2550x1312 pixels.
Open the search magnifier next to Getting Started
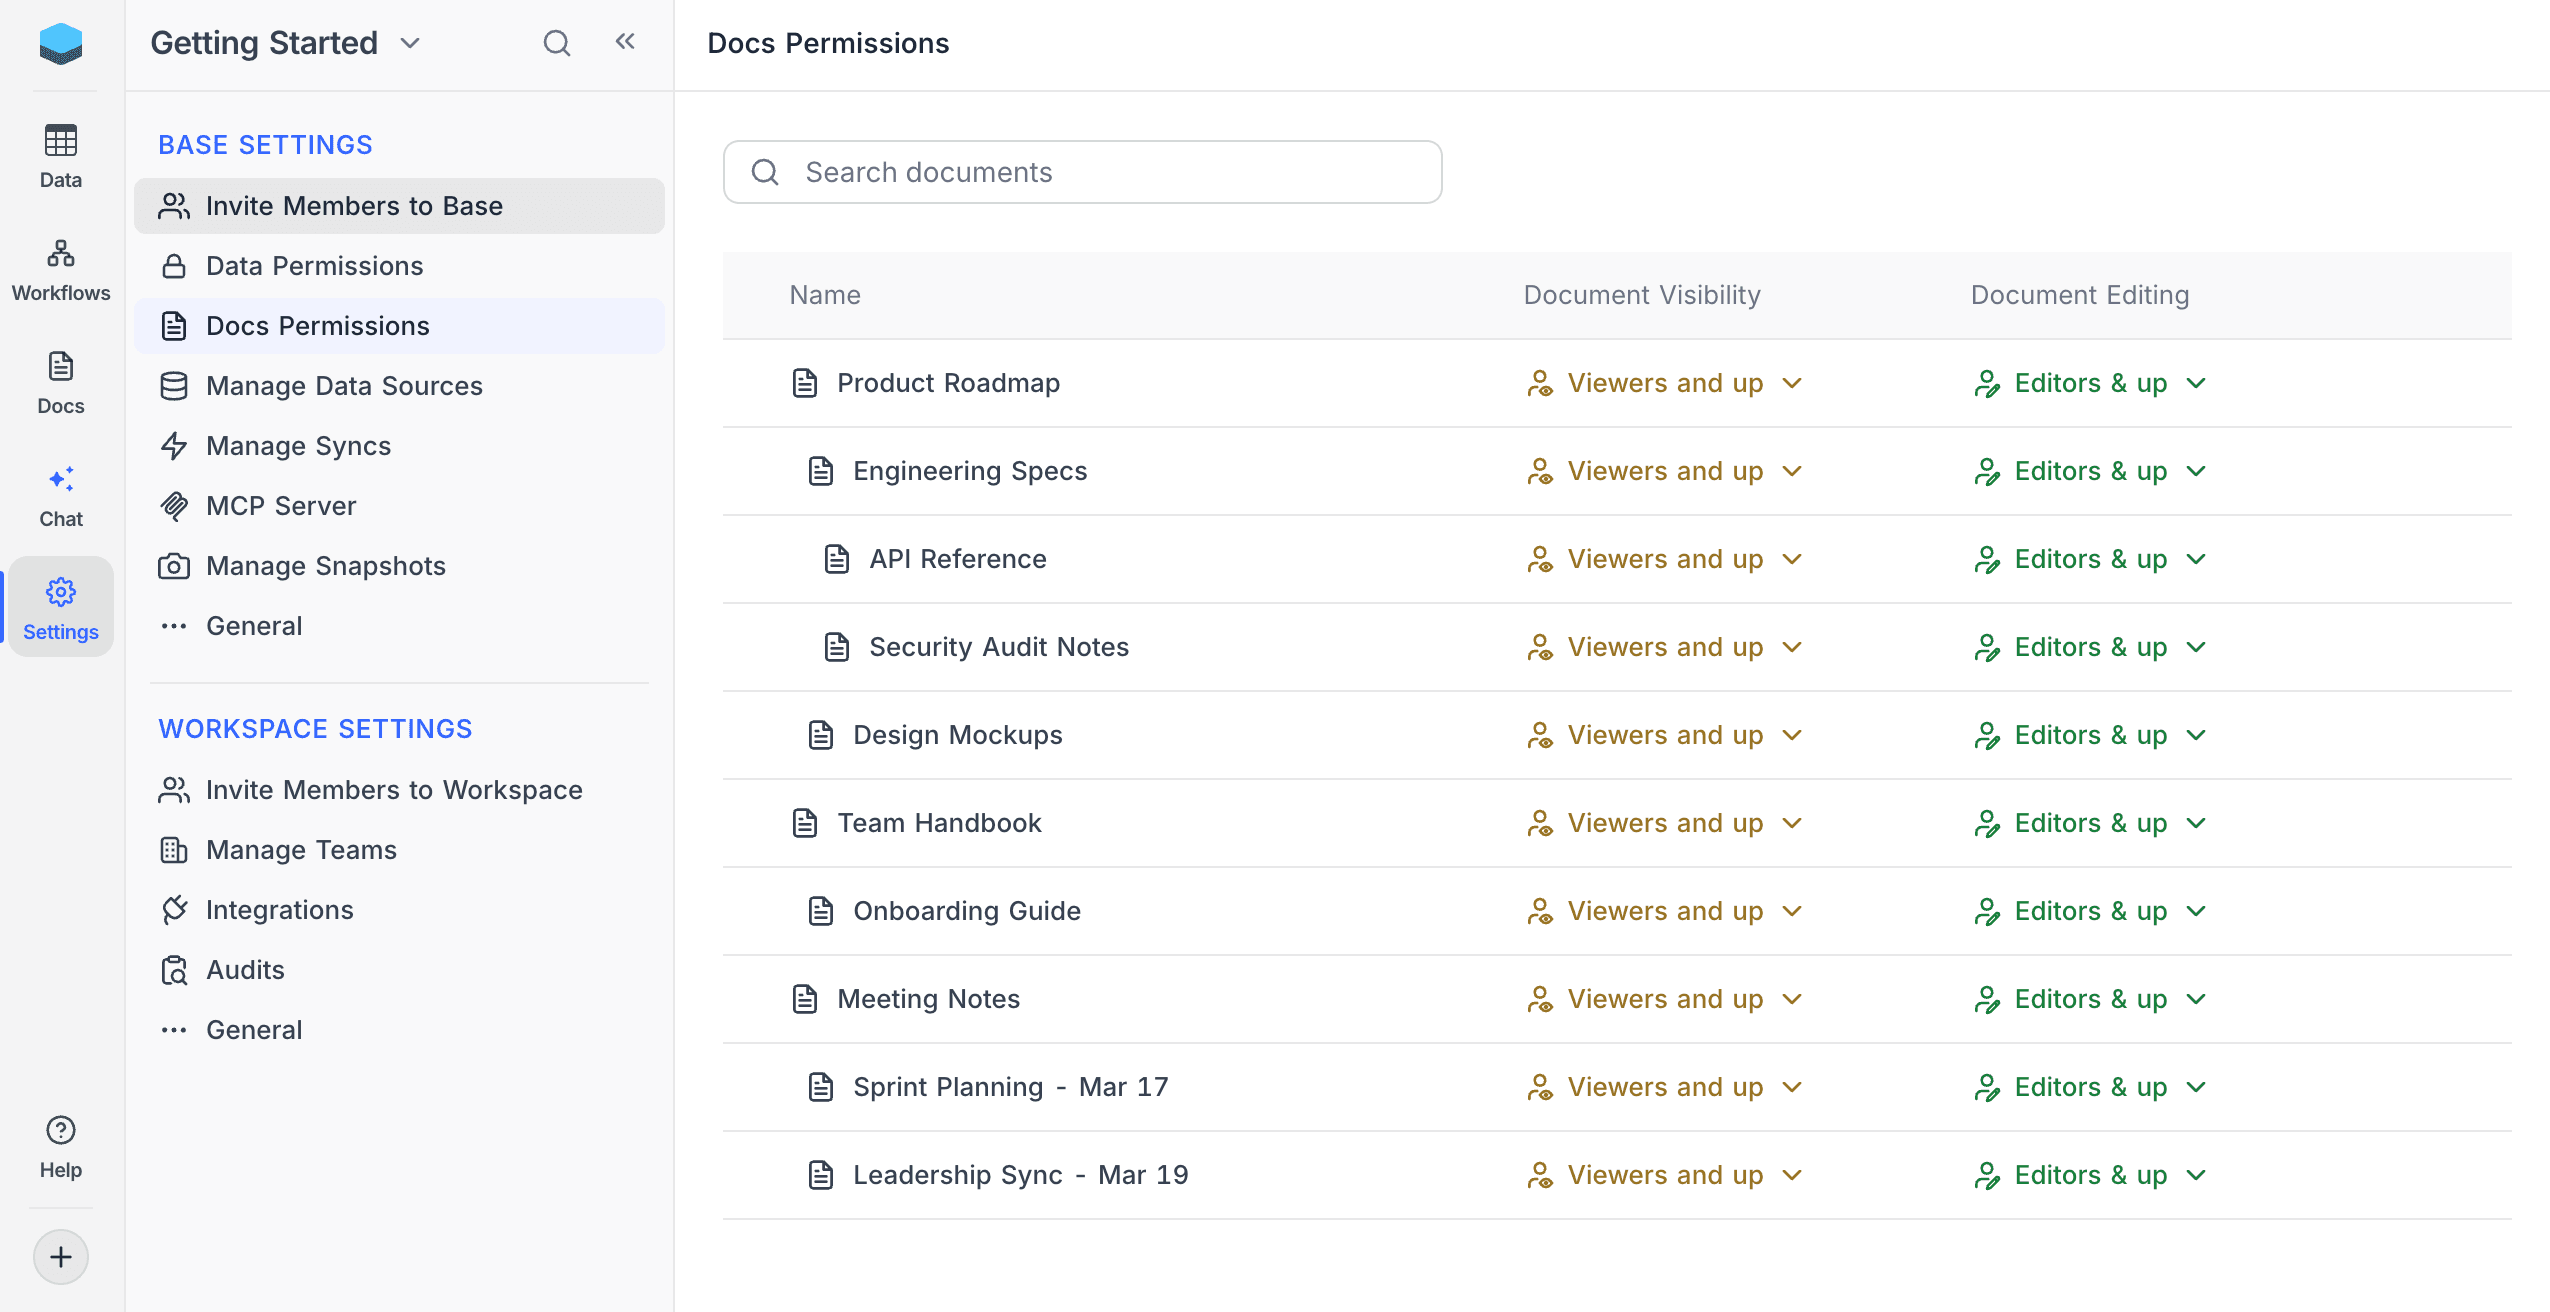pos(557,43)
